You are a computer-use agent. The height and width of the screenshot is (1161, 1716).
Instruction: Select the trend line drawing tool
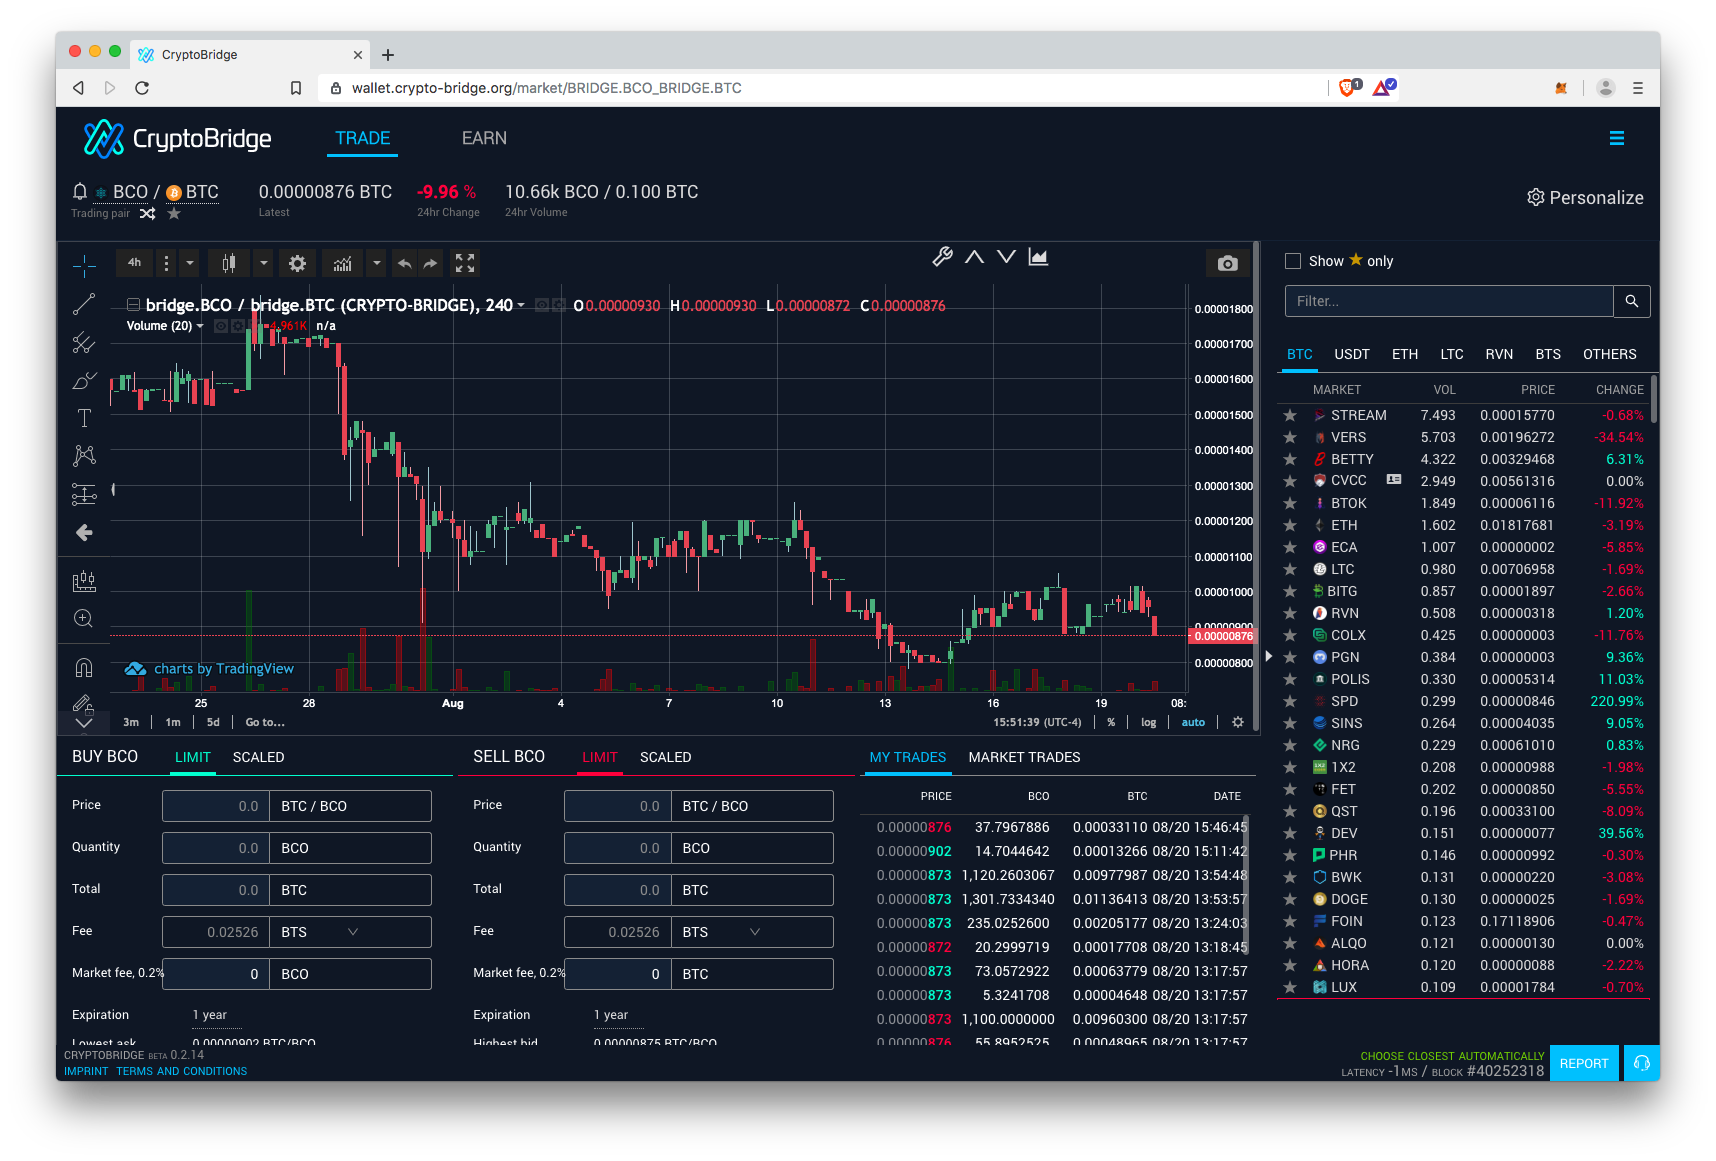[x=84, y=304]
